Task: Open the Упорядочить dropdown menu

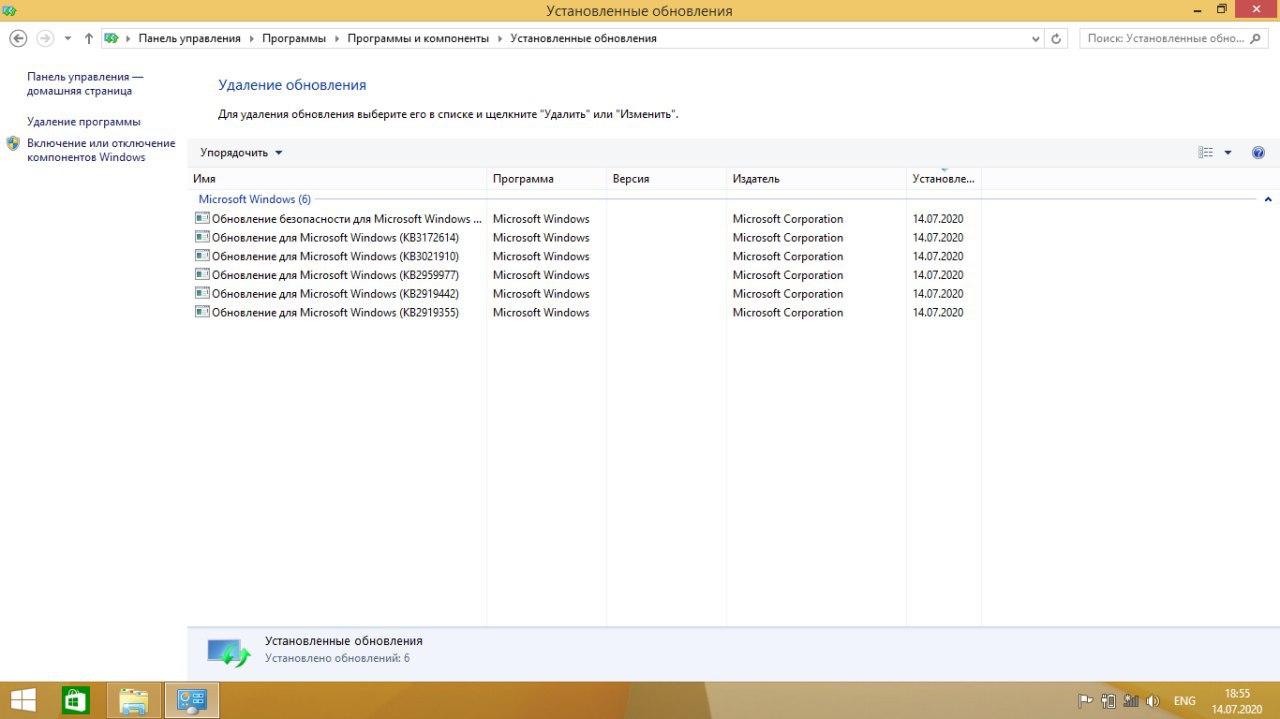Action: (x=241, y=152)
